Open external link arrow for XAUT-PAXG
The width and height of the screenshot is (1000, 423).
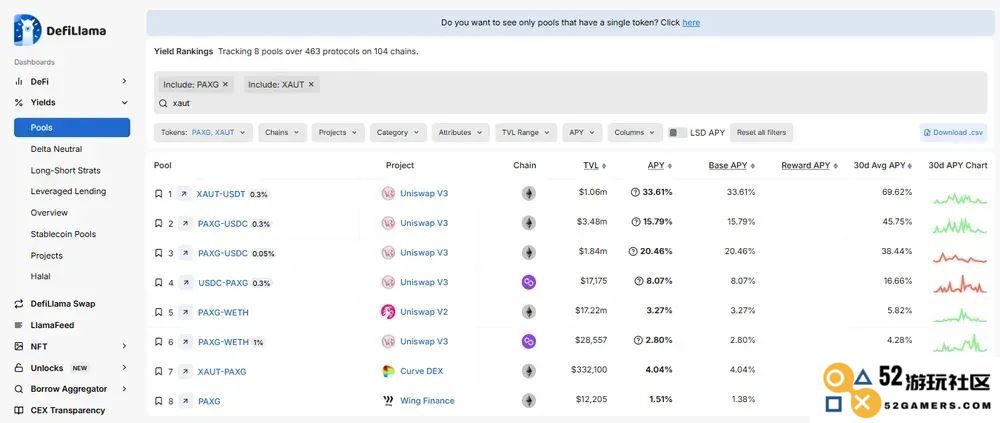click(185, 371)
